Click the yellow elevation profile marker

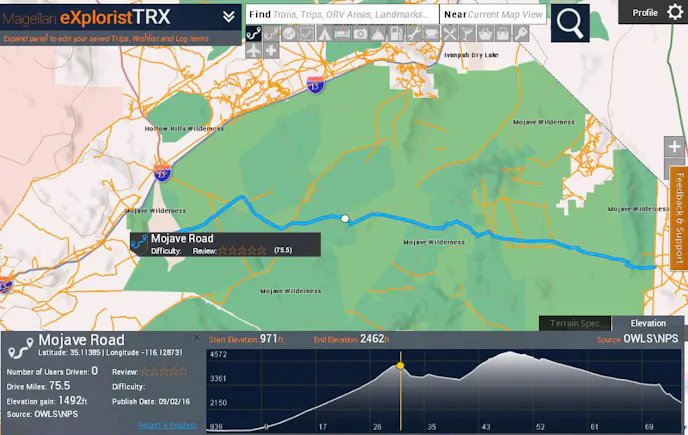(x=401, y=366)
